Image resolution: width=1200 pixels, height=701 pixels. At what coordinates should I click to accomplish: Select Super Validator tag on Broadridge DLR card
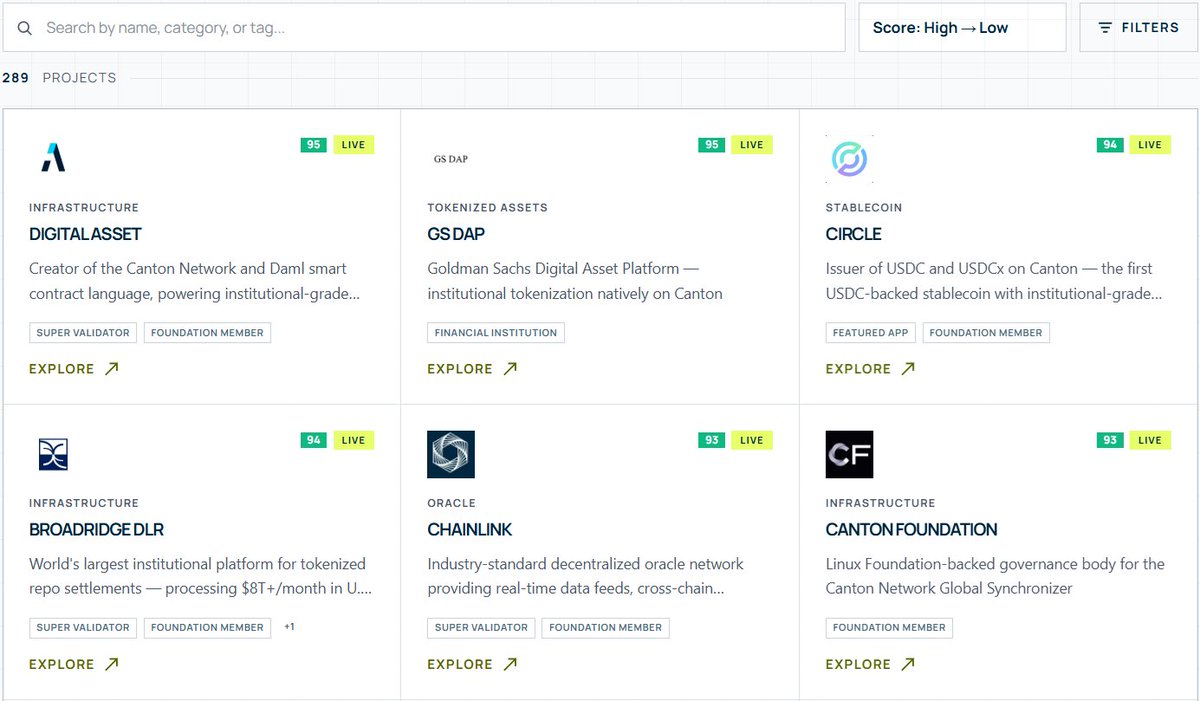83,627
